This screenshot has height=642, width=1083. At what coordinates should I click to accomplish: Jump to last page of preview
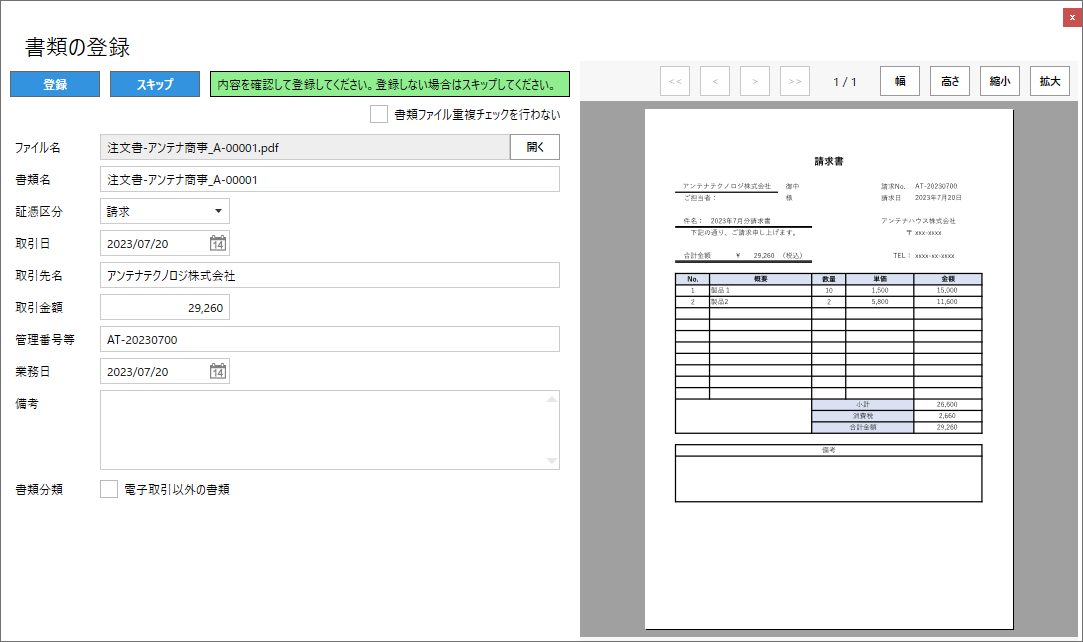795,82
